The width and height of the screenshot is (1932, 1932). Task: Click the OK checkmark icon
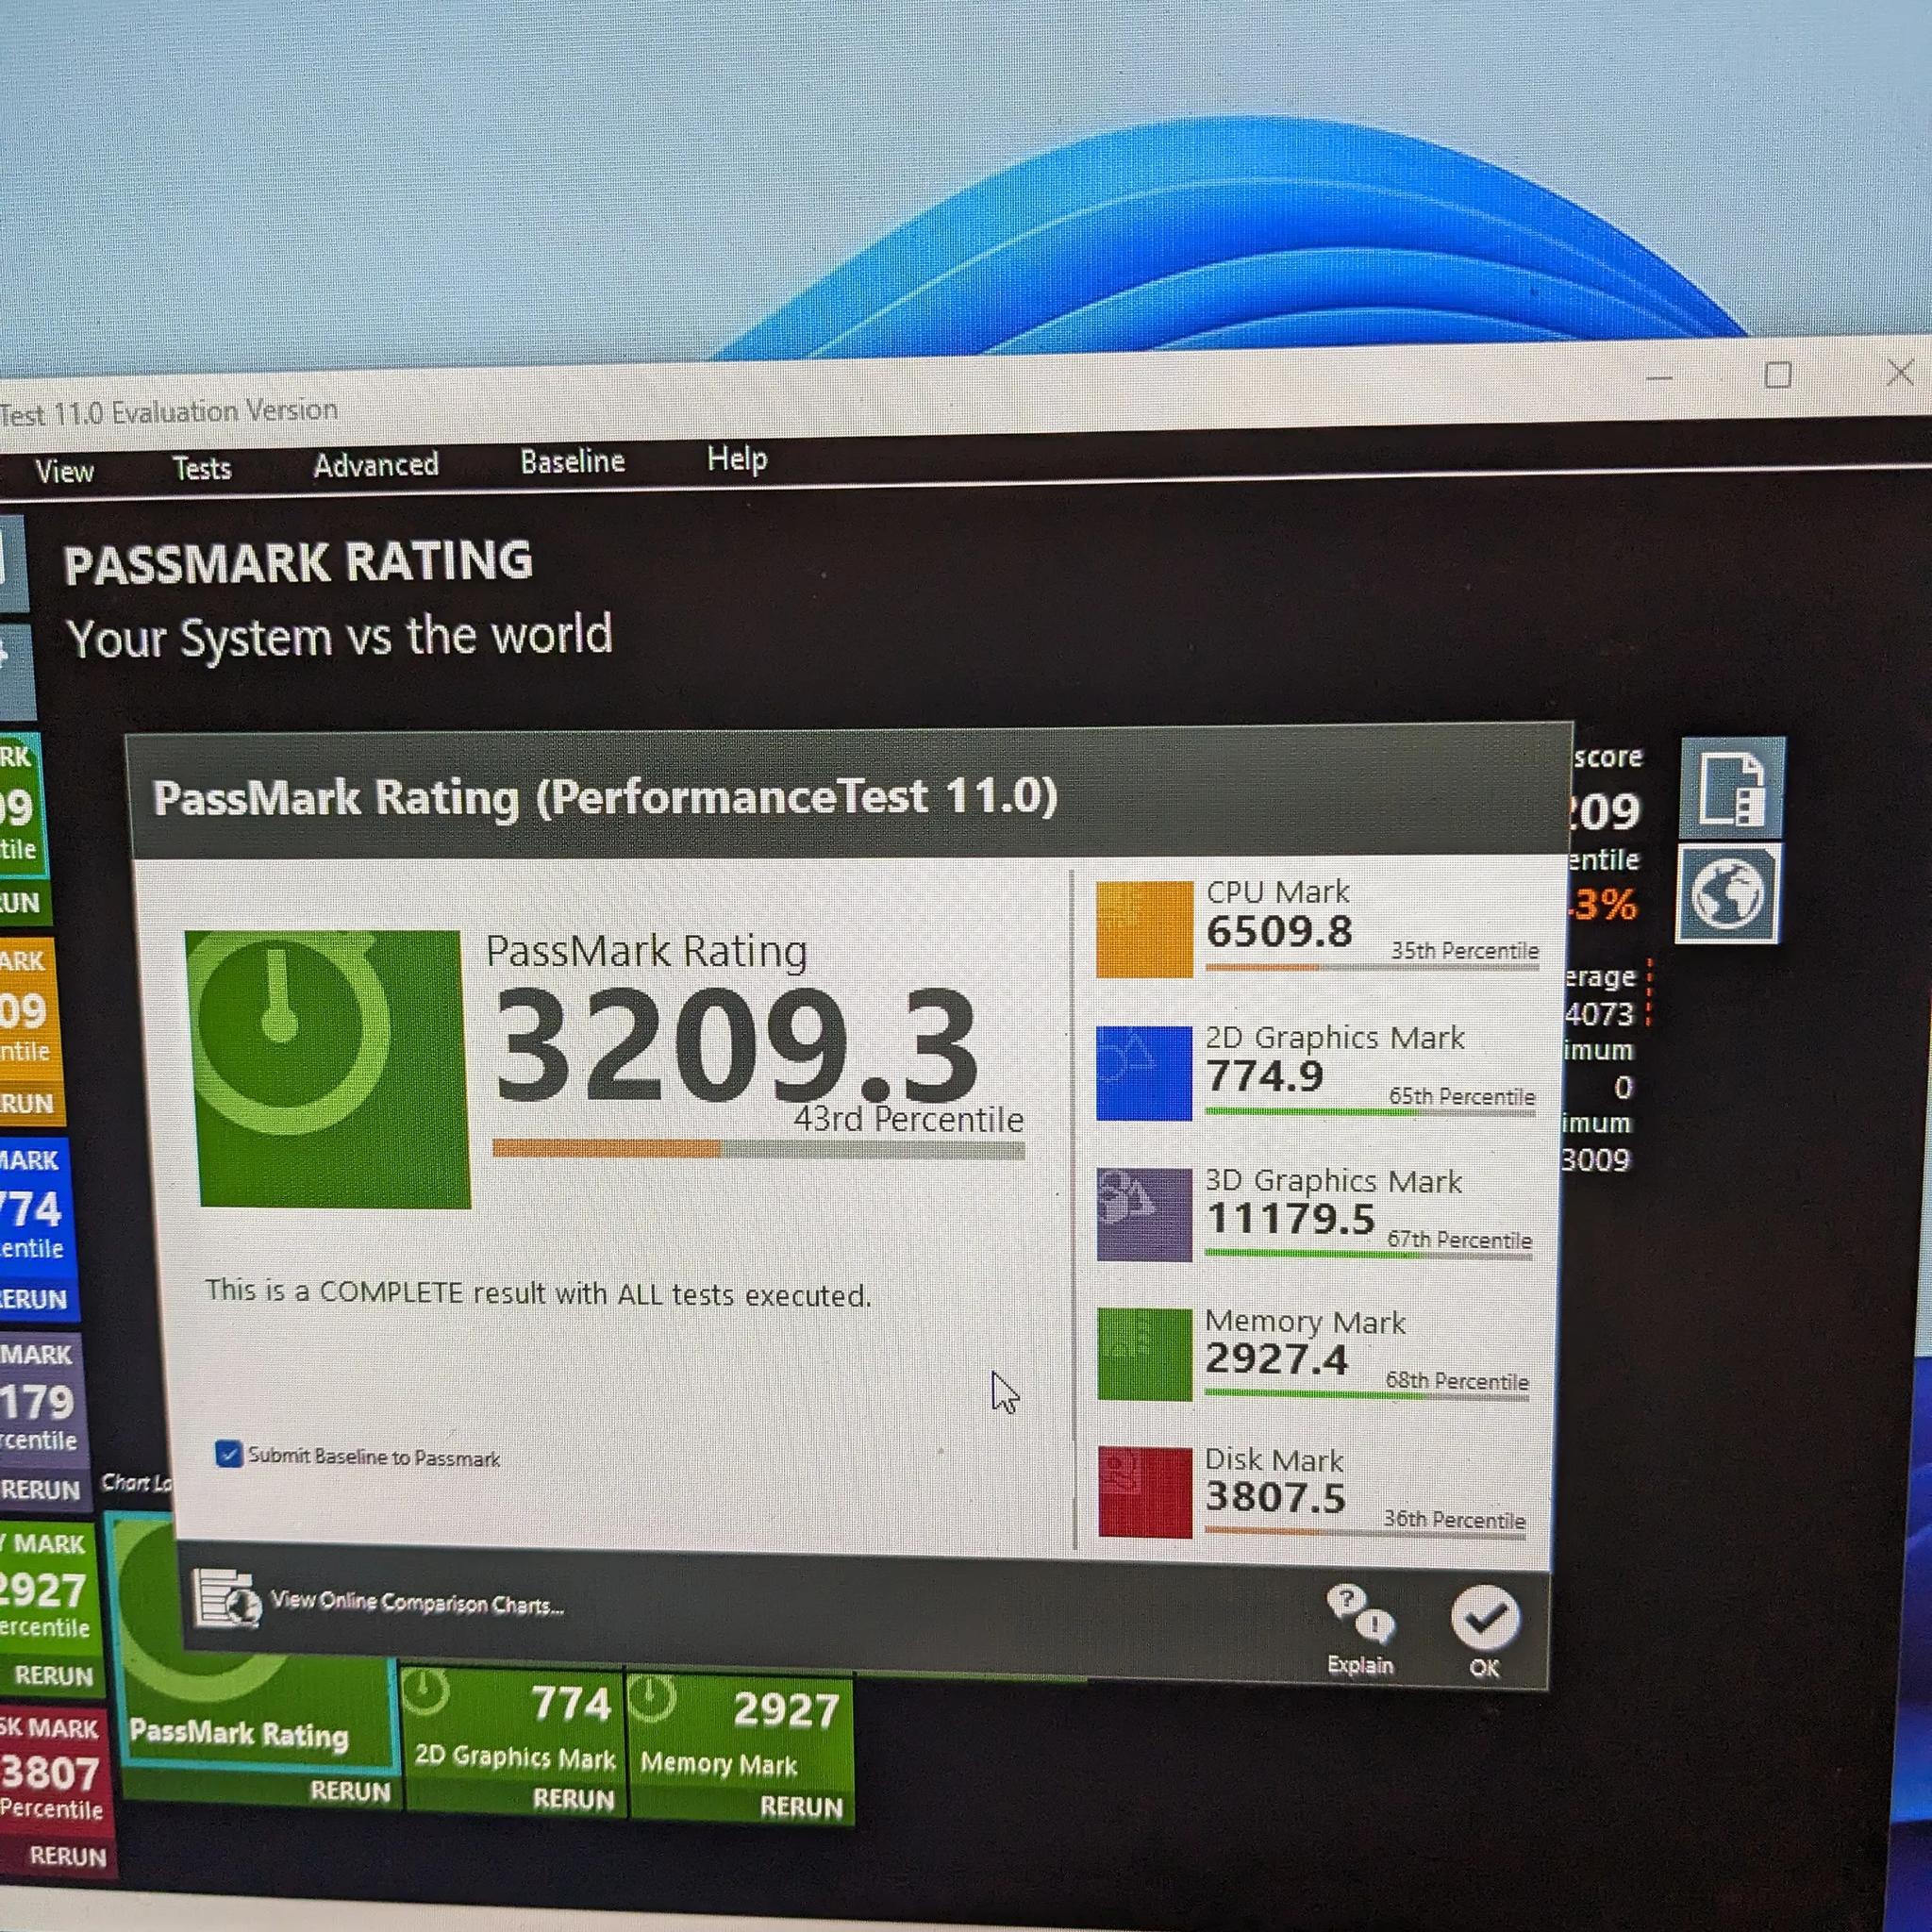click(1485, 1618)
